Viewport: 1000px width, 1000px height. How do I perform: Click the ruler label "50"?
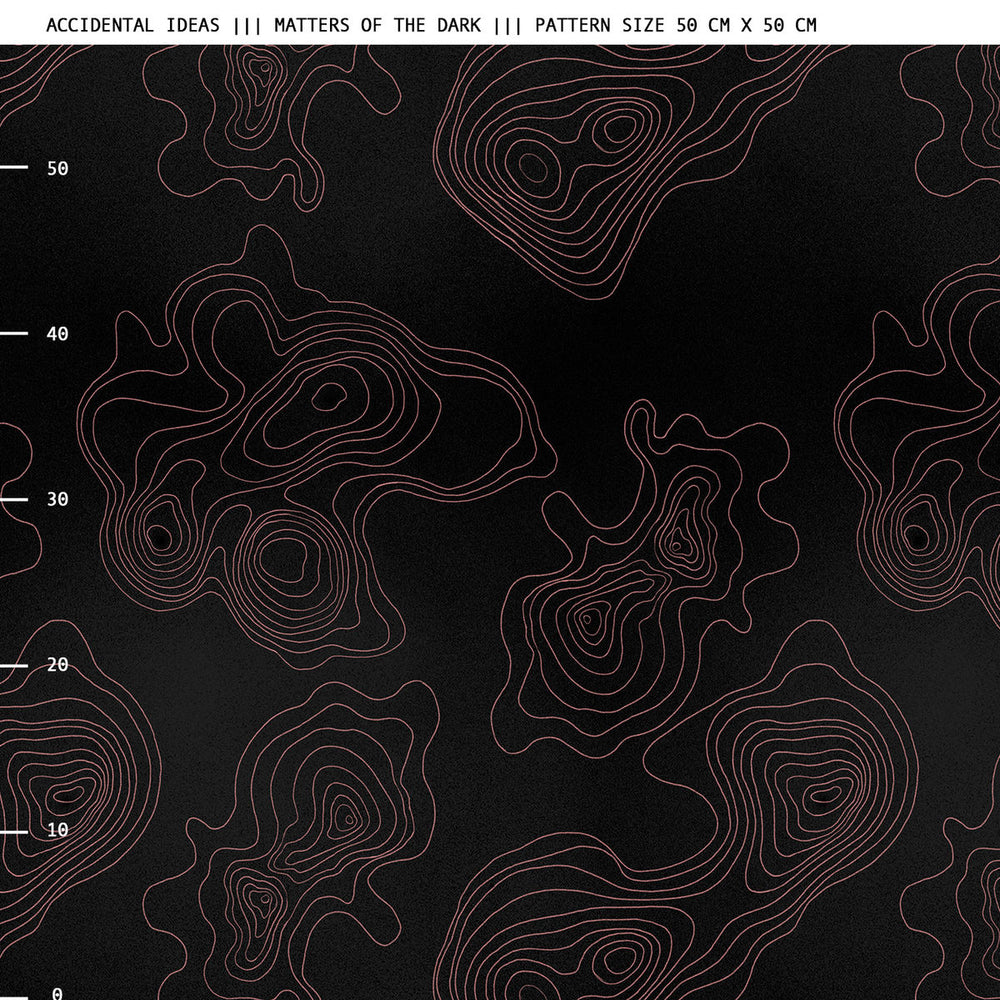(58, 168)
